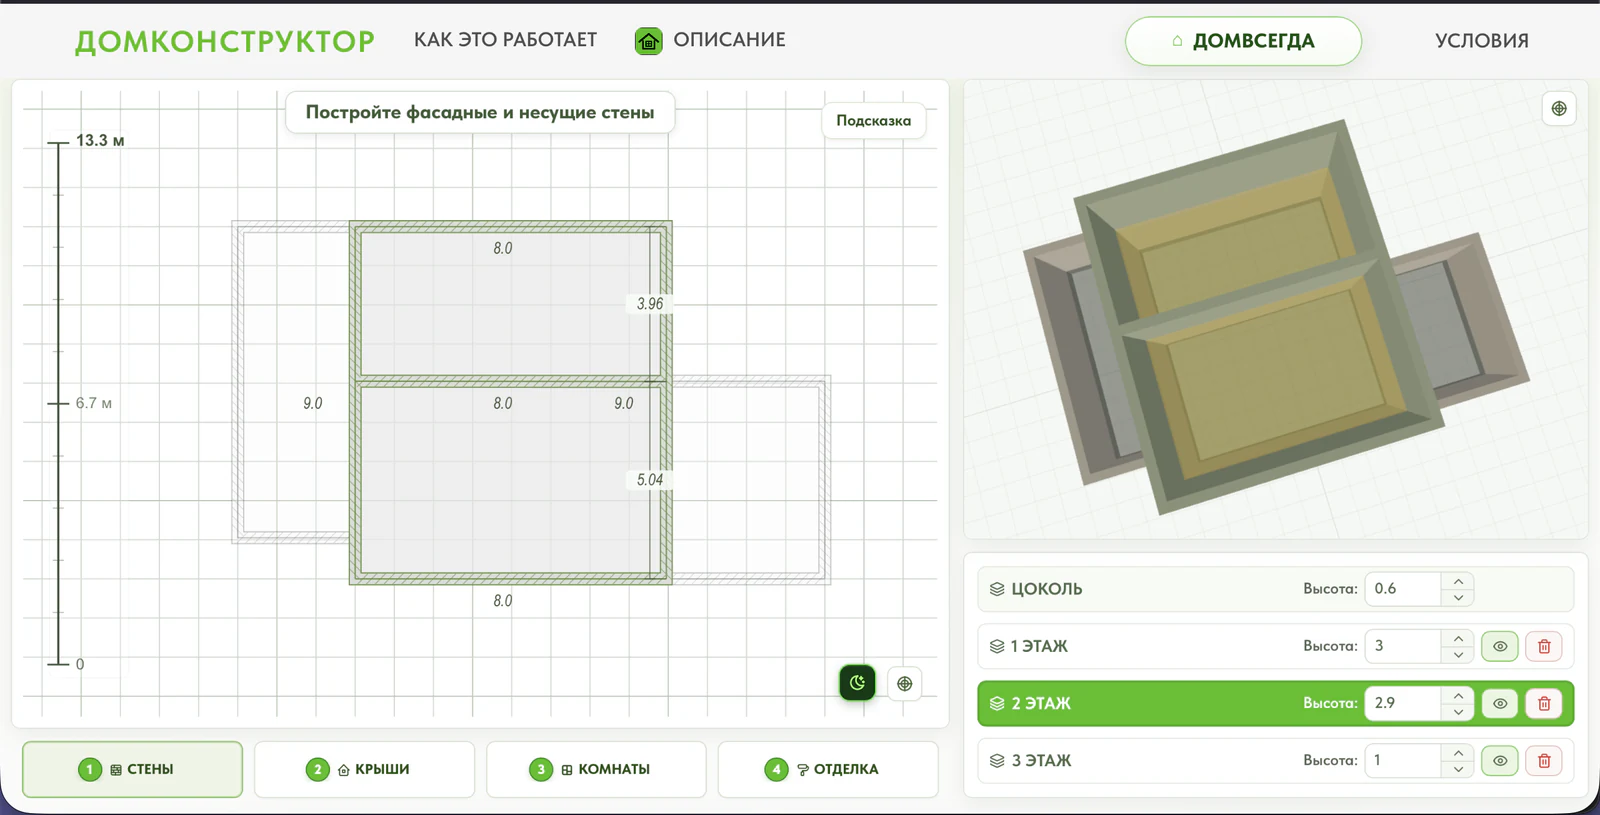Viewport: 1600px width, 815px height.
Task: Hide the 1 ЭТАЖ floor
Action: point(1500,646)
